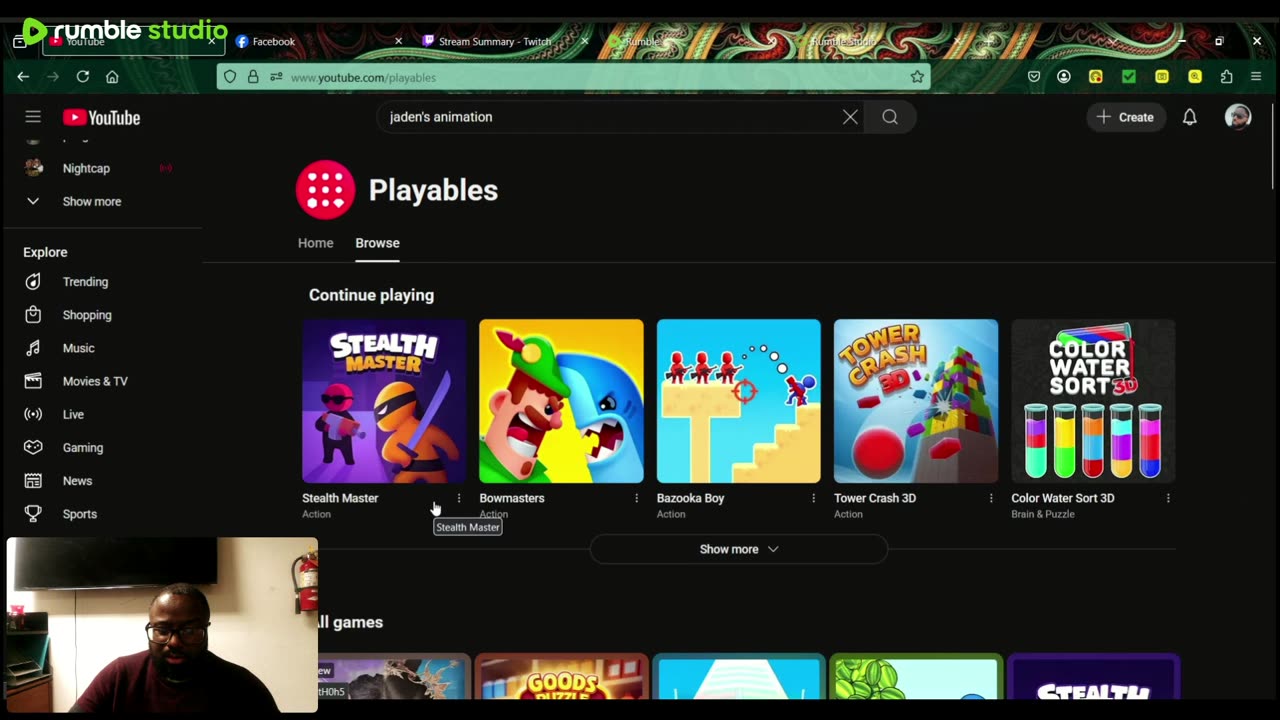
Task: Open the three-dot menu for Color Water Sort 3D
Action: [1168, 498]
